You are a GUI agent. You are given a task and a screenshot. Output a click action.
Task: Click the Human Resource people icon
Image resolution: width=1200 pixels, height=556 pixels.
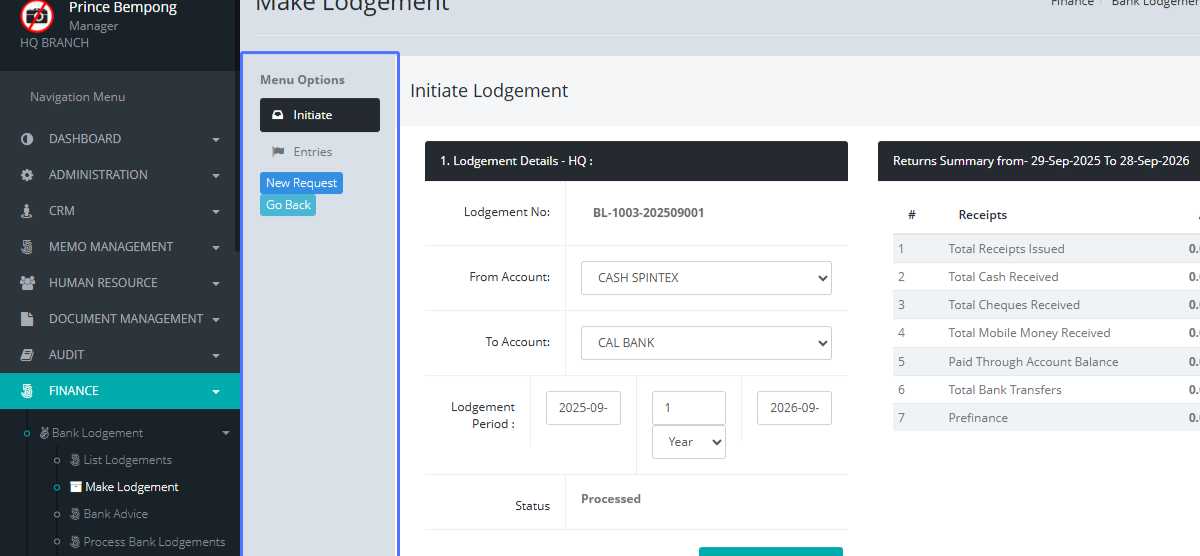[x=27, y=283]
